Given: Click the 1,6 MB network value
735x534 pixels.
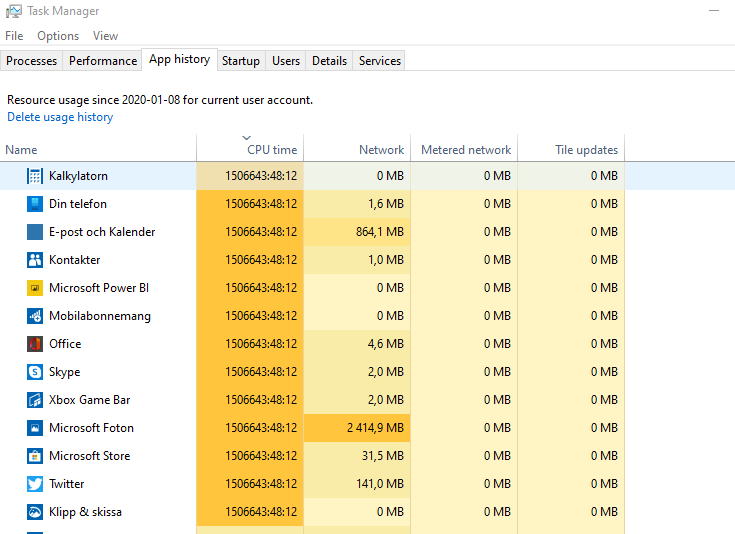Looking at the screenshot, I should pyautogui.click(x=386, y=204).
